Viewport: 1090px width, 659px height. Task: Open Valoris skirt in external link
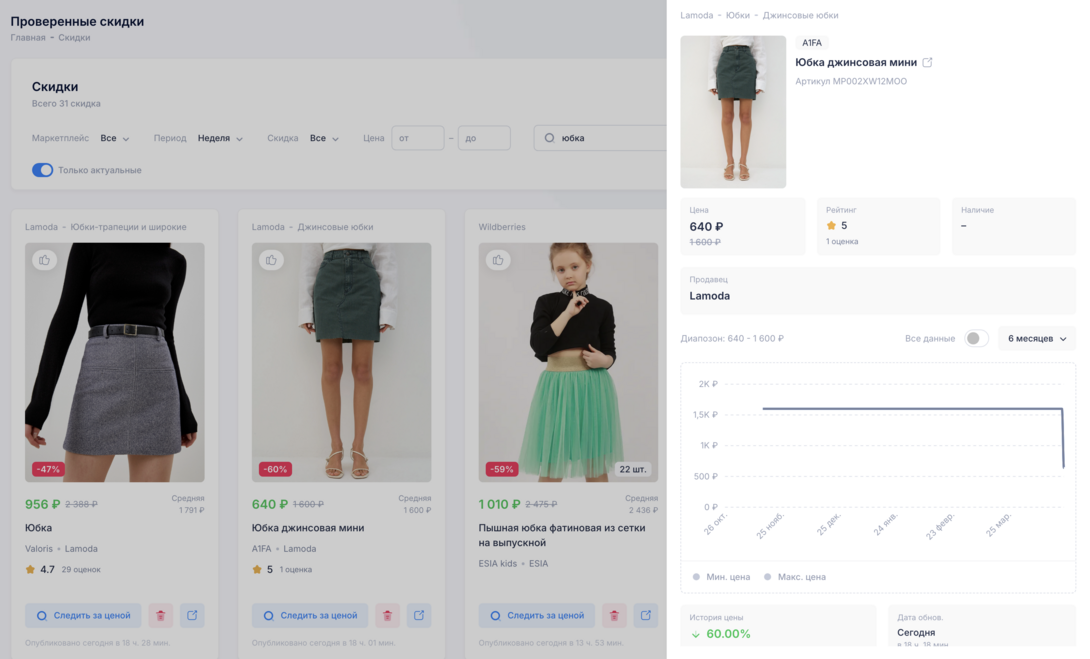pyautogui.click(x=192, y=616)
